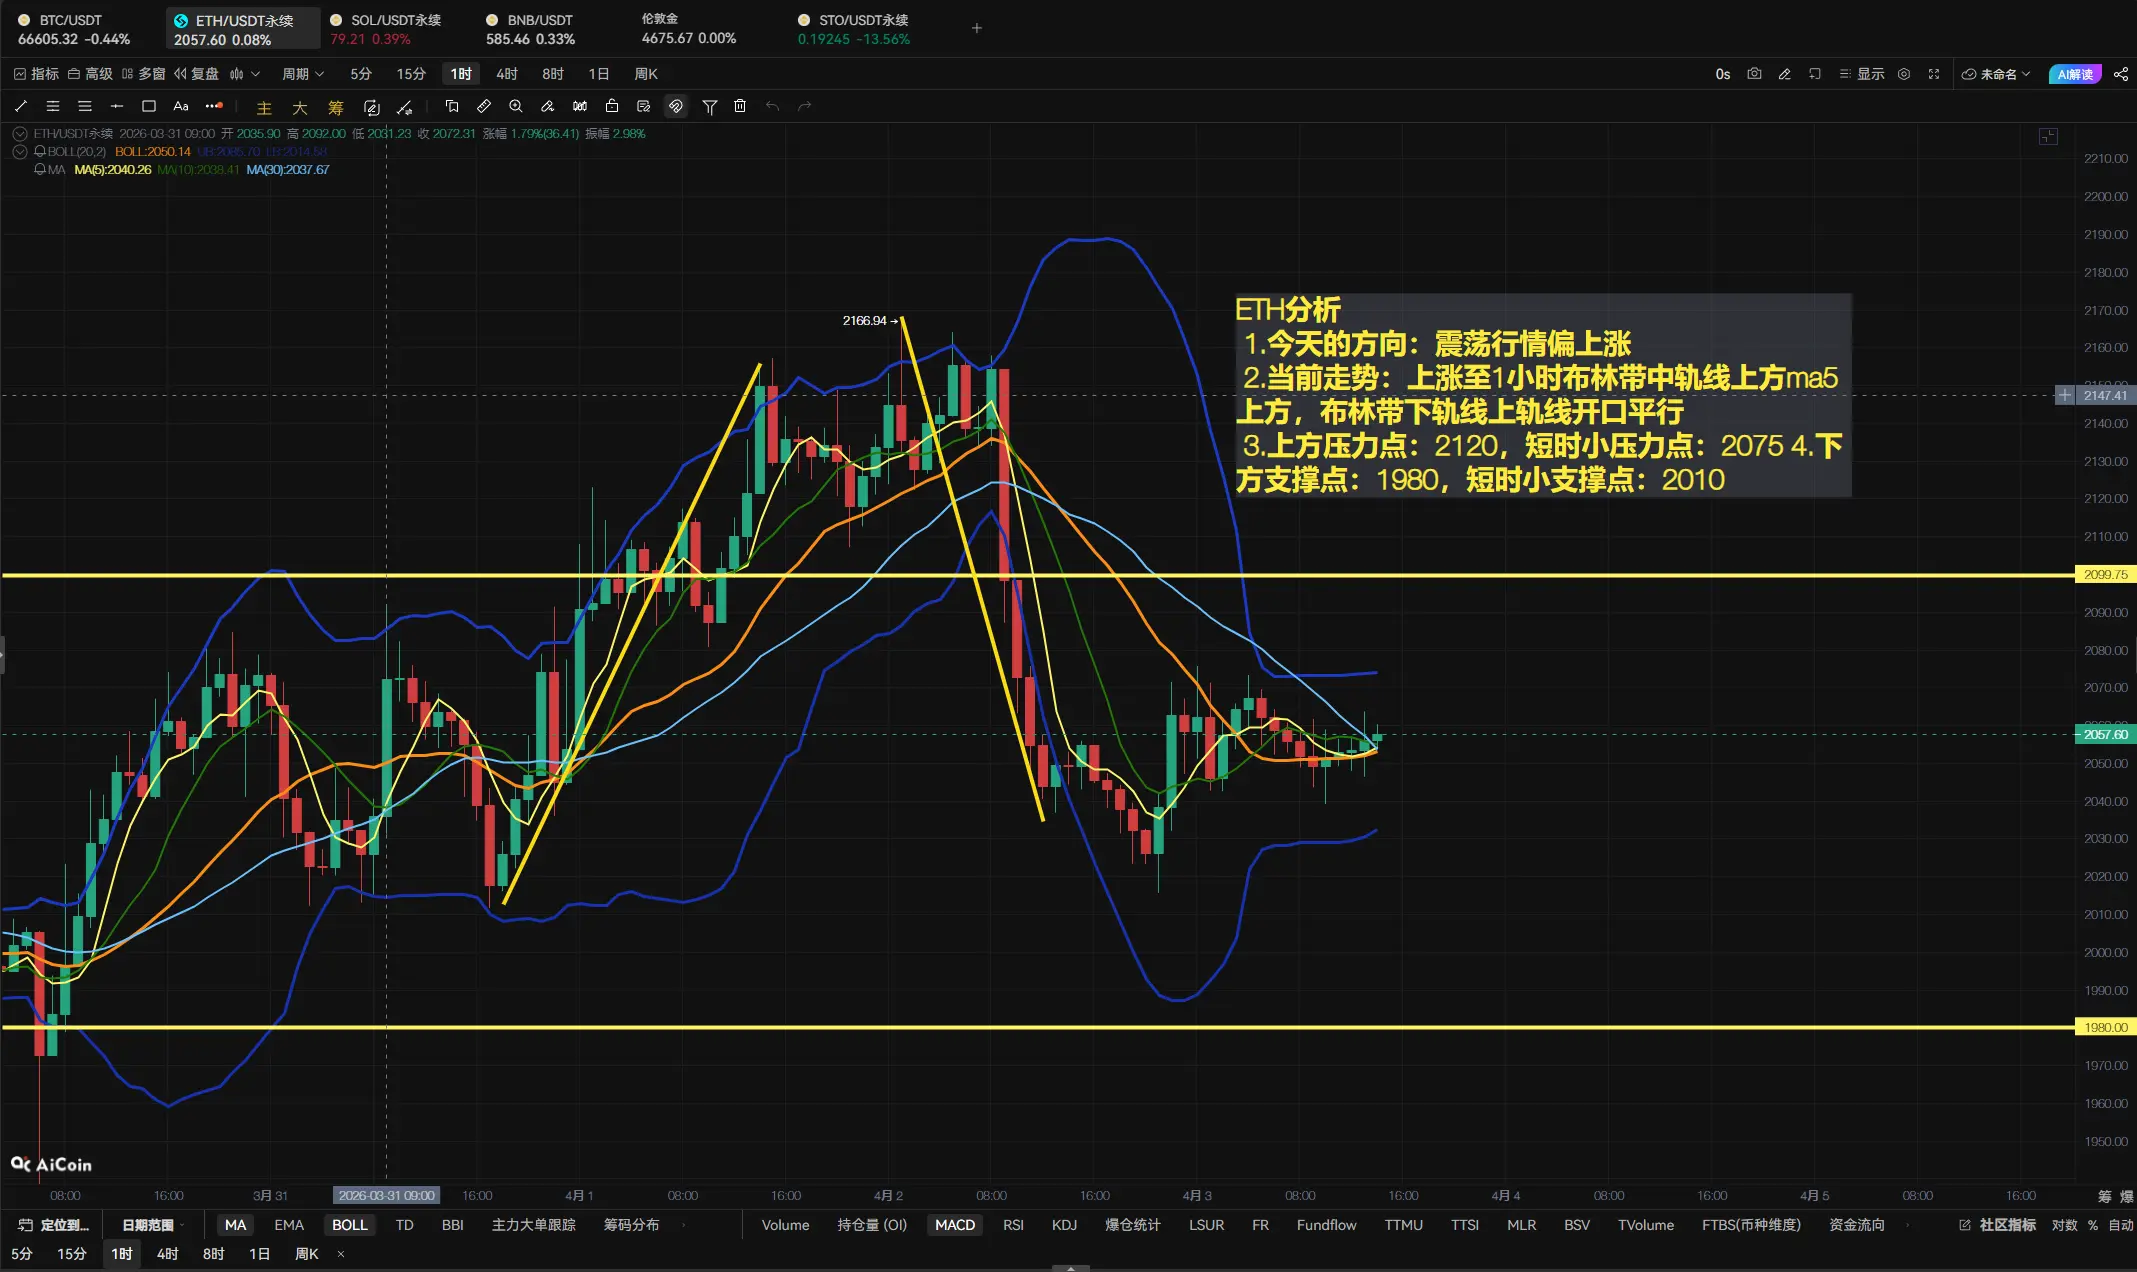Enter fullscreen chart mode

tap(1934, 74)
